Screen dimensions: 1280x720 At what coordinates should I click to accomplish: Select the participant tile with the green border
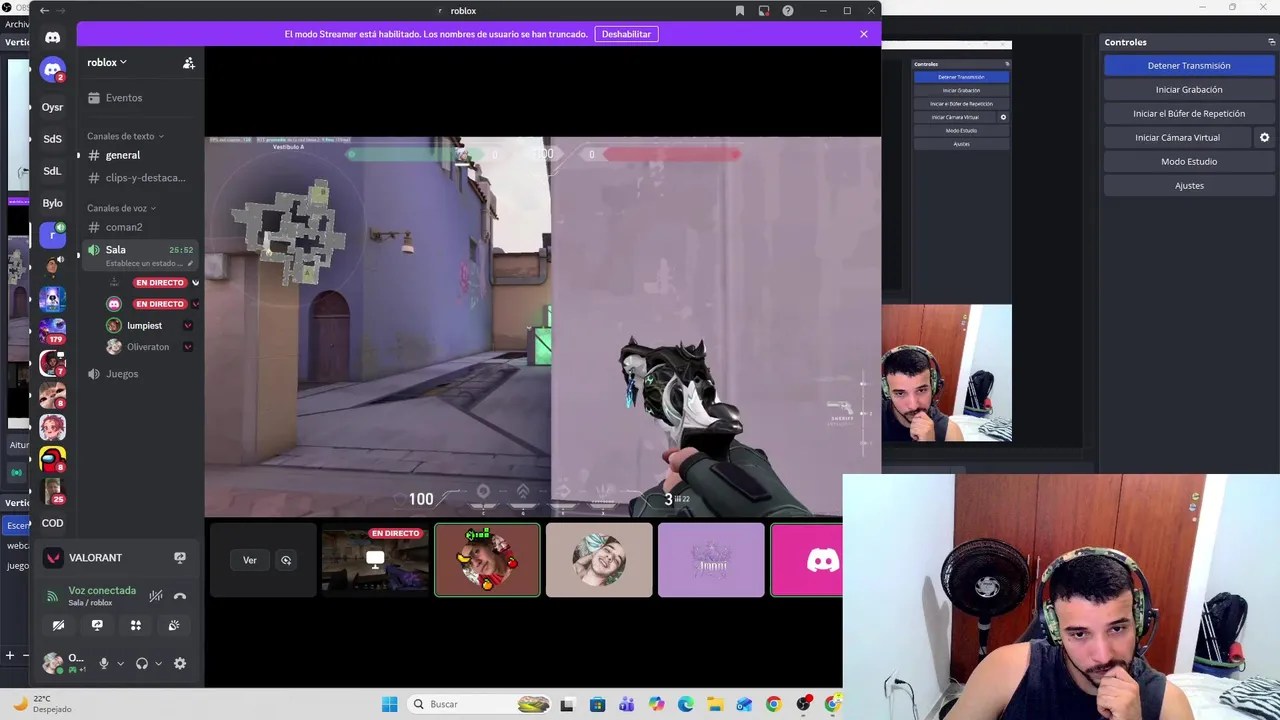(x=487, y=560)
